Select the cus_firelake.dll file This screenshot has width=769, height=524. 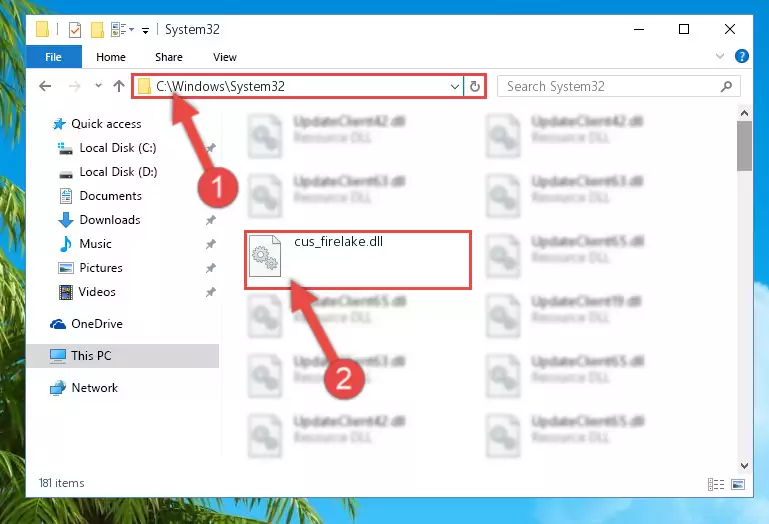point(358,260)
